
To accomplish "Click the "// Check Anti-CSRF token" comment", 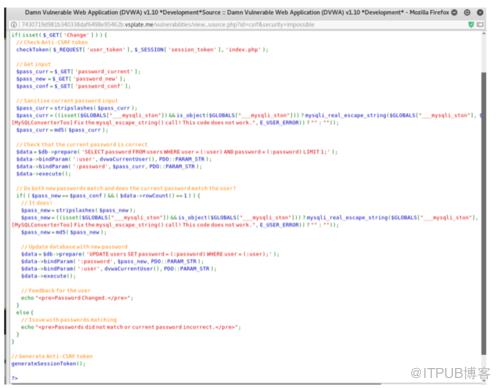I will [52, 42].
